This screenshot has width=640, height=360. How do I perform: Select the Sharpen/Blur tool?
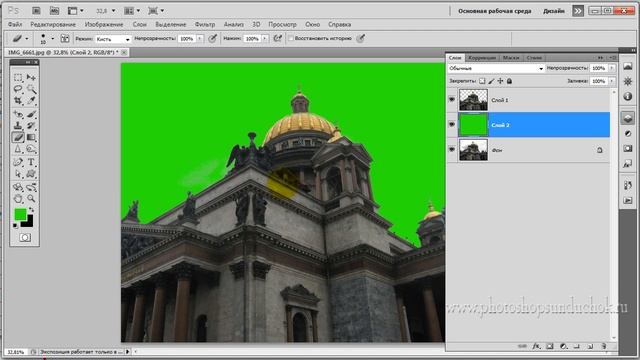[18, 149]
